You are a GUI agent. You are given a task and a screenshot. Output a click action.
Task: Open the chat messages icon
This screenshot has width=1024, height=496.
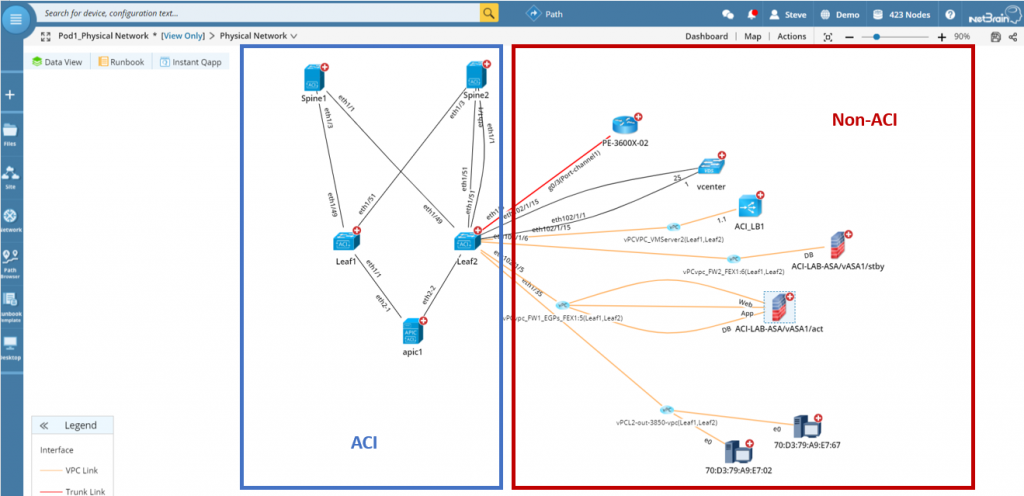[x=728, y=14]
